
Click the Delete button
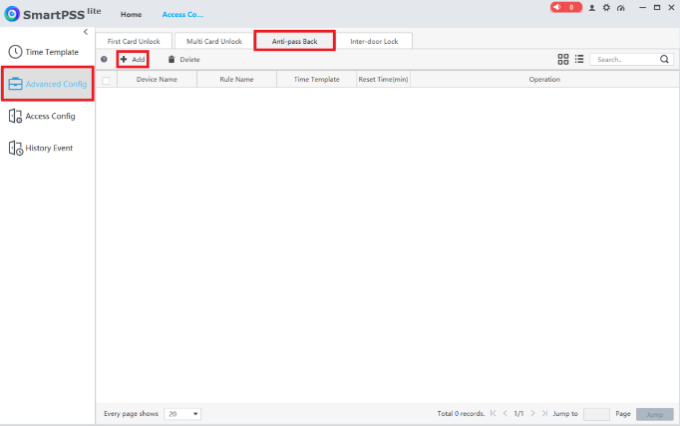click(x=184, y=59)
